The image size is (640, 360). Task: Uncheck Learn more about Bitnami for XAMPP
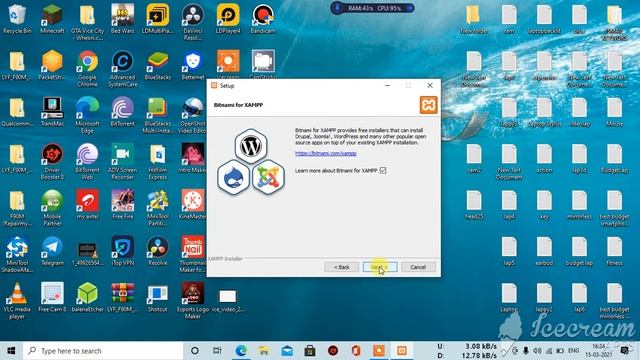[383, 170]
